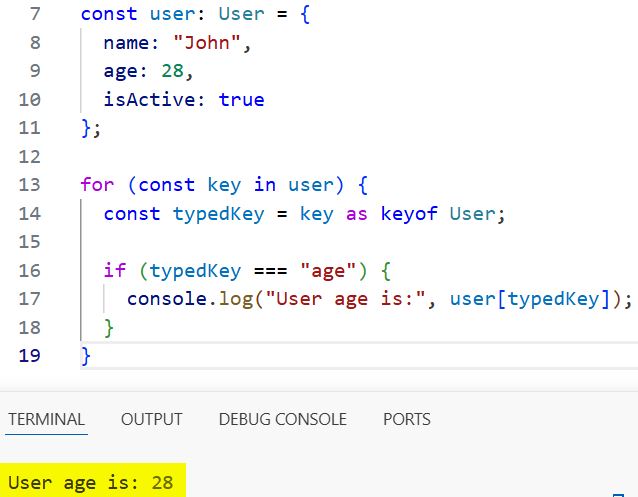Click line number 14 in gutter

tap(30, 214)
